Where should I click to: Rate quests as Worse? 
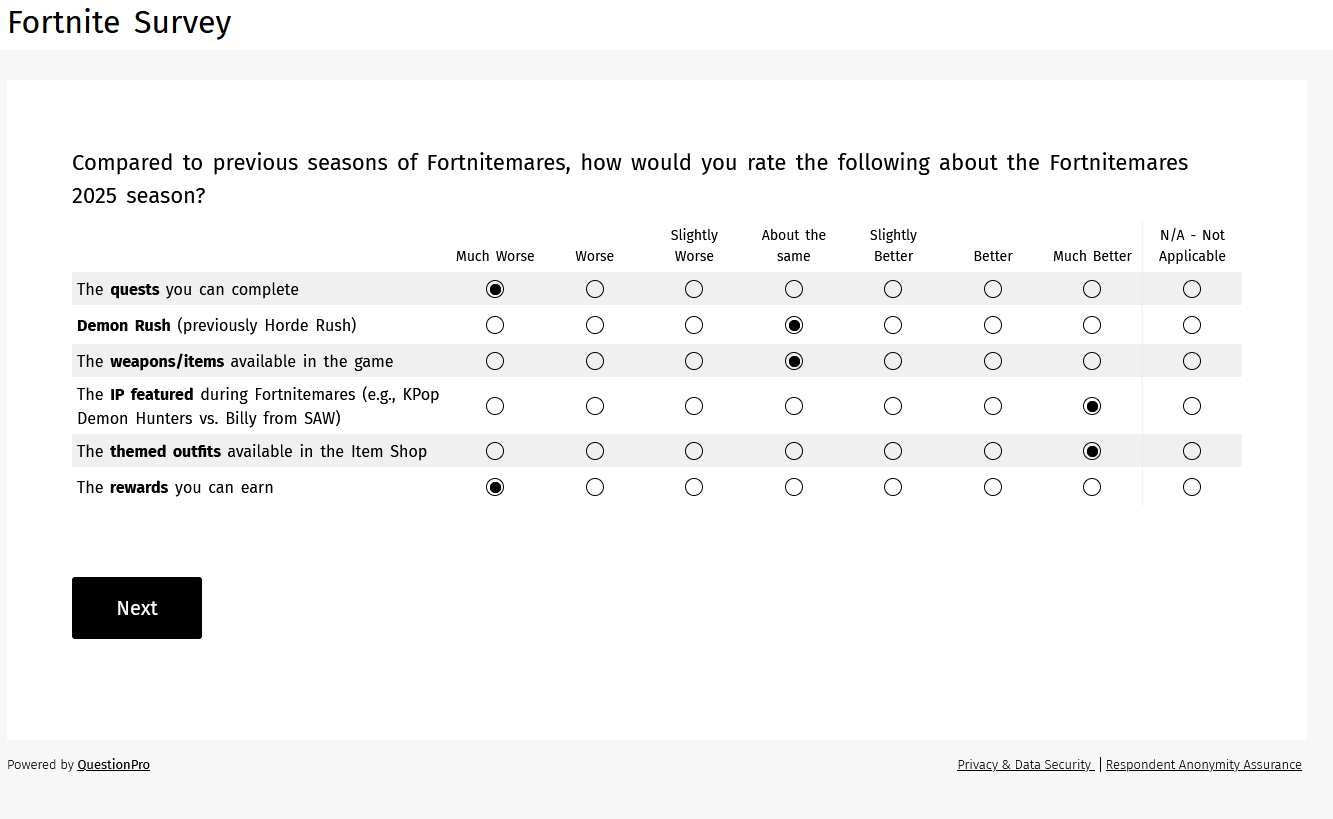click(x=595, y=289)
